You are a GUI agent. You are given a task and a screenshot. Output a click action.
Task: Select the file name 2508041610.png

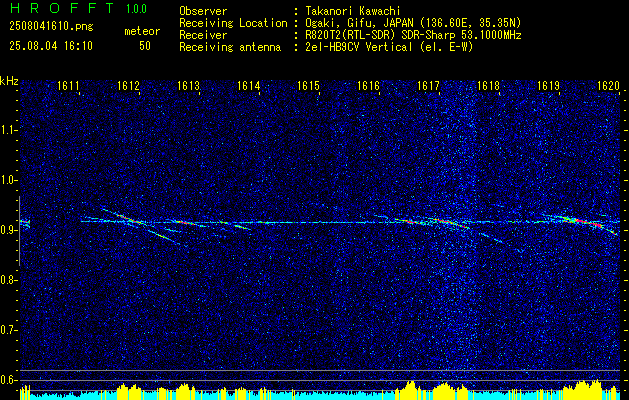pos(51,26)
